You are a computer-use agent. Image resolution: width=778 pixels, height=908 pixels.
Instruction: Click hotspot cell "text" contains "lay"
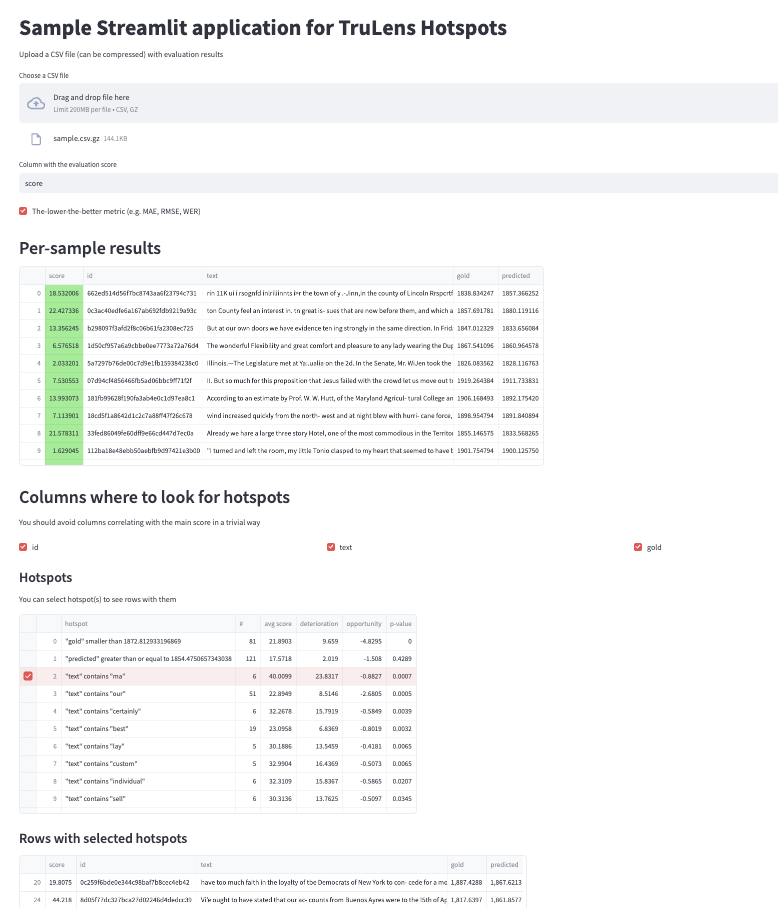(x=148, y=746)
